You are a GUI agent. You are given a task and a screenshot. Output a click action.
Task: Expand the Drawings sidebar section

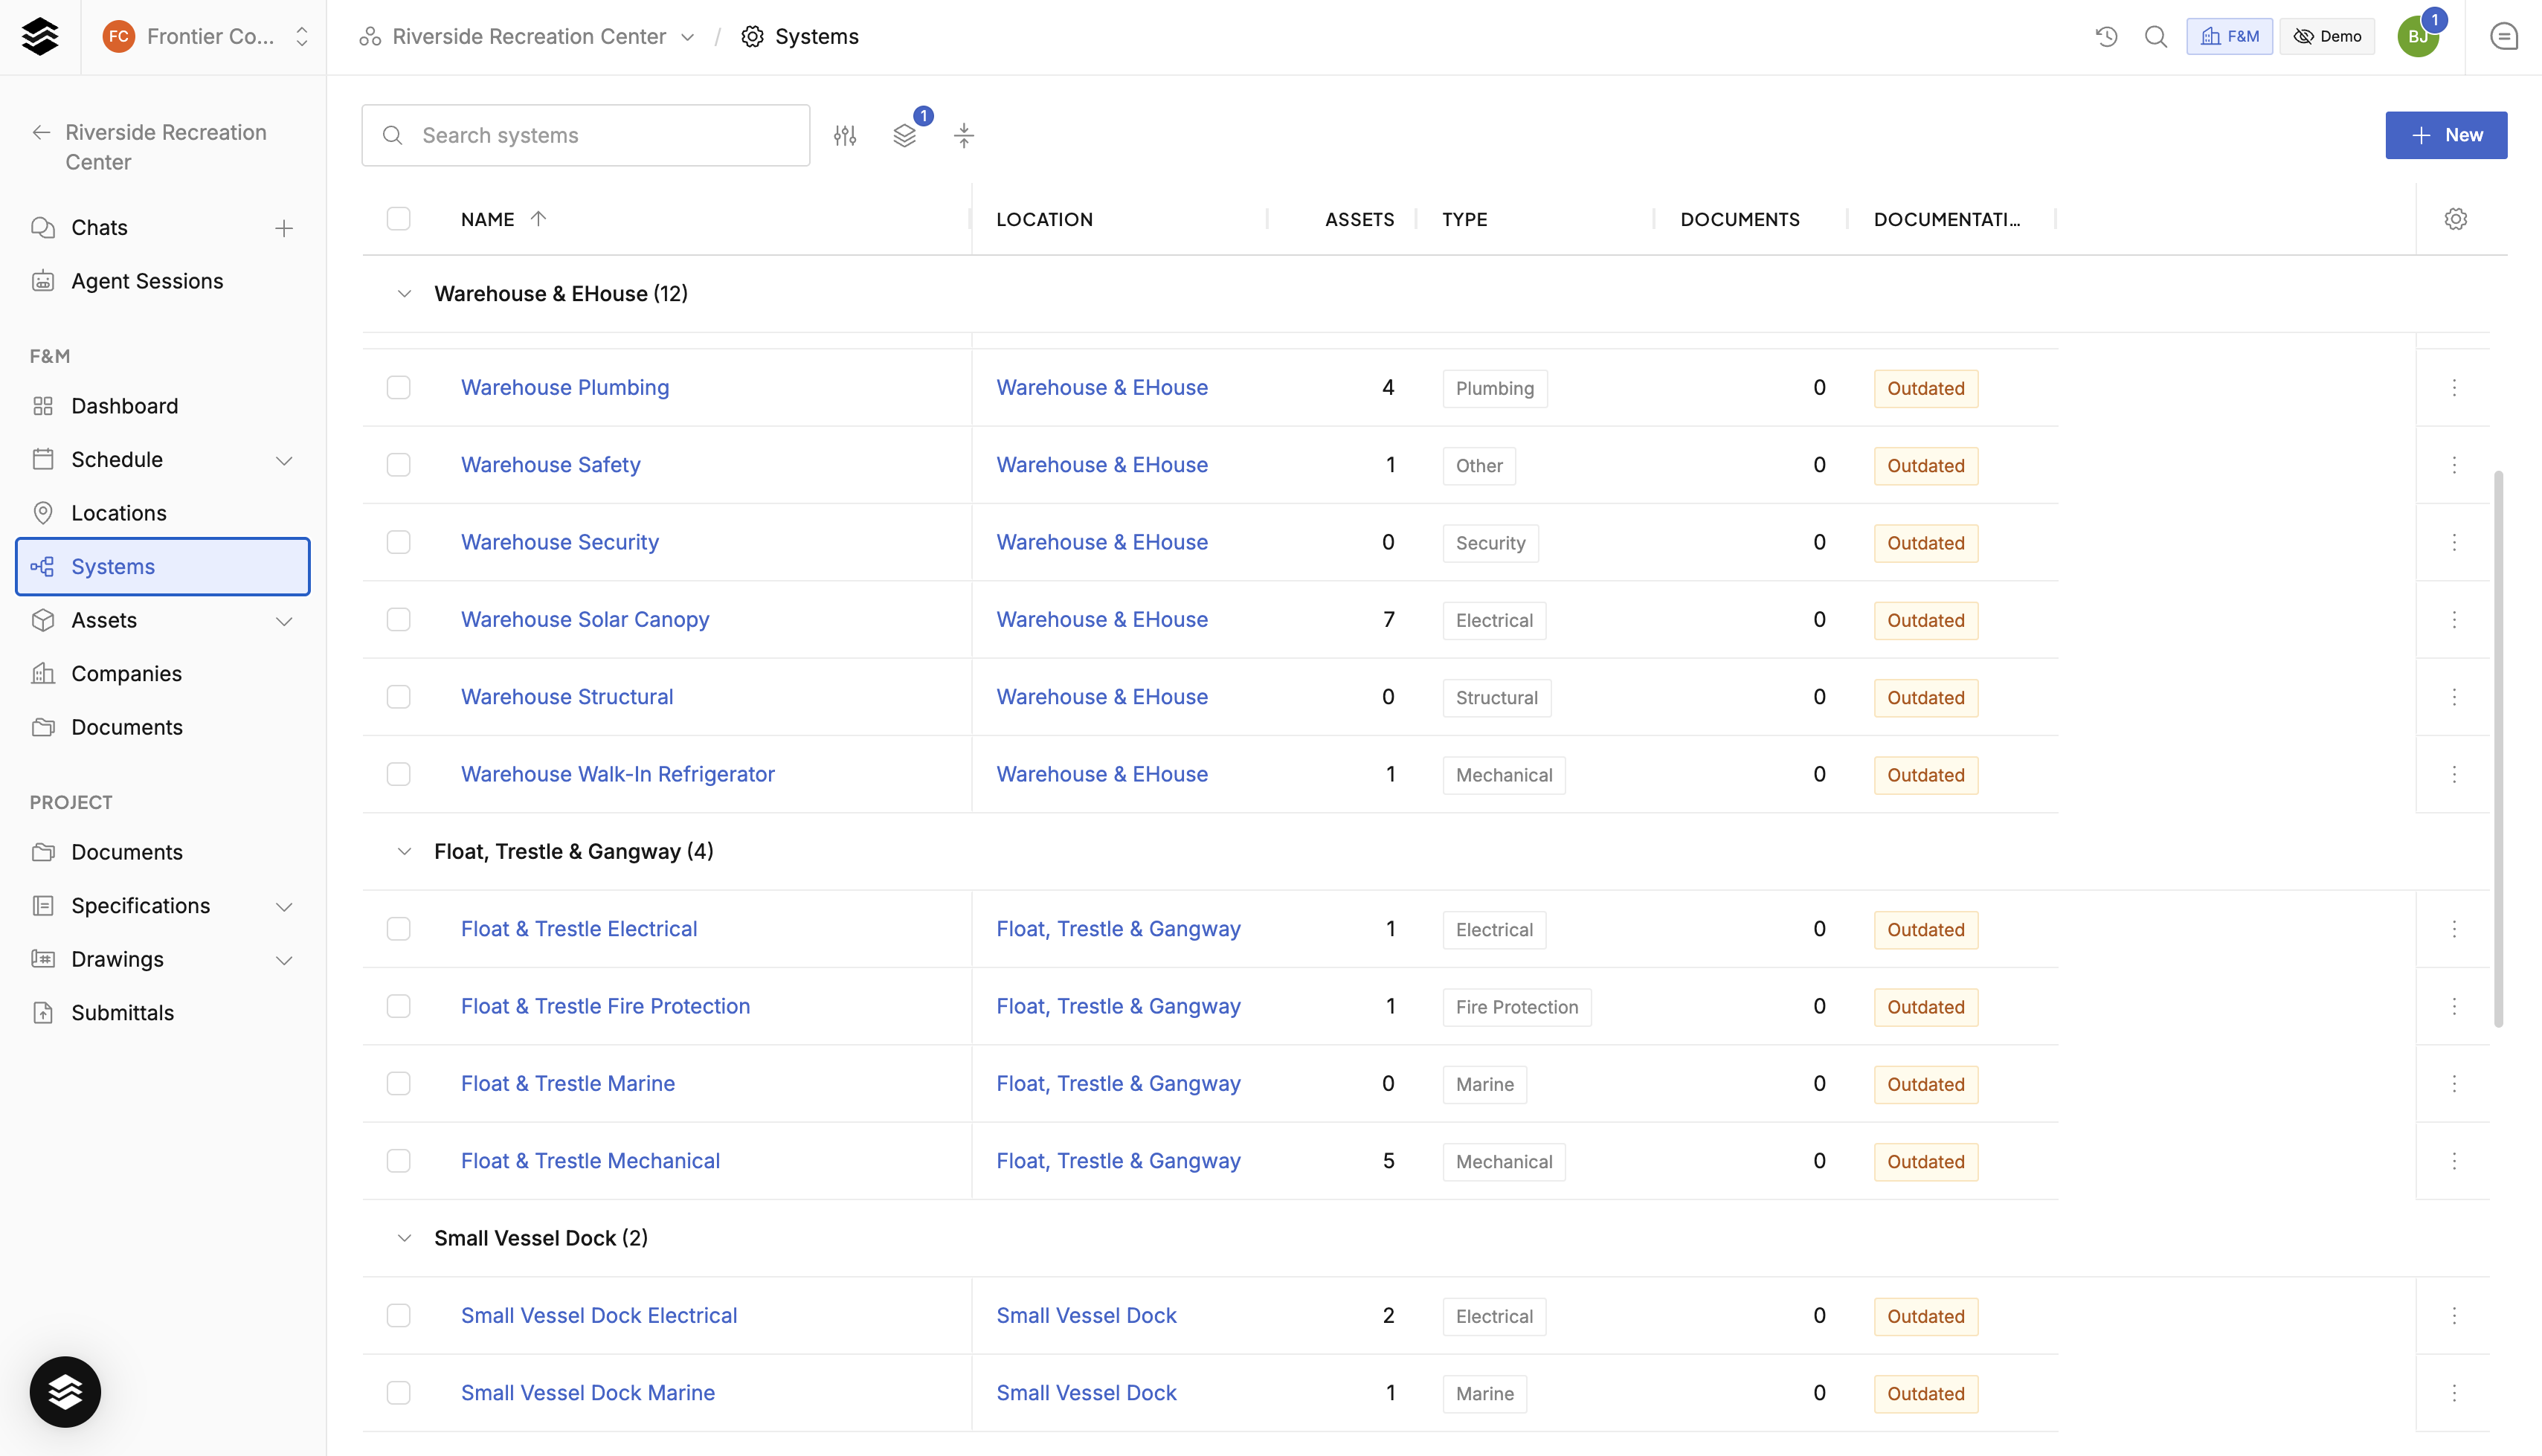pyautogui.click(x=284, y=960)
